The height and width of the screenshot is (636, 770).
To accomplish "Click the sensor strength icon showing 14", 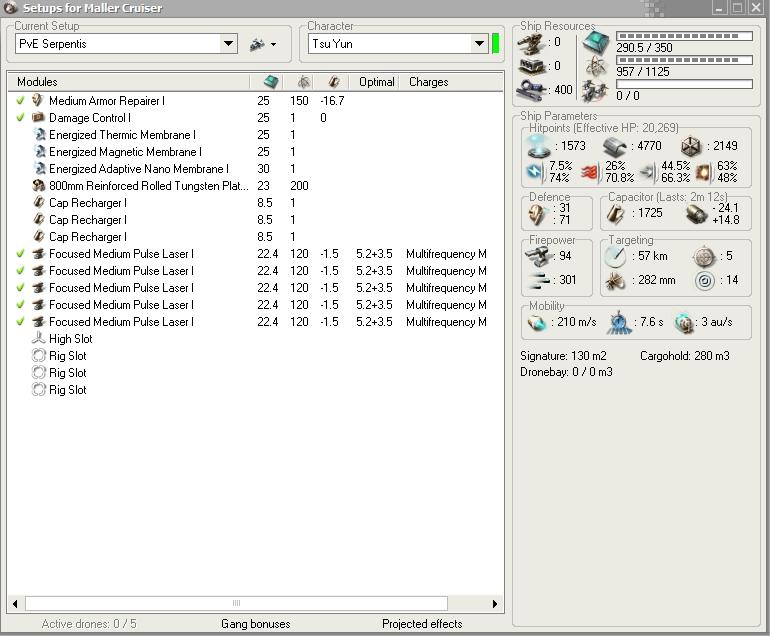I will [705, 281].
